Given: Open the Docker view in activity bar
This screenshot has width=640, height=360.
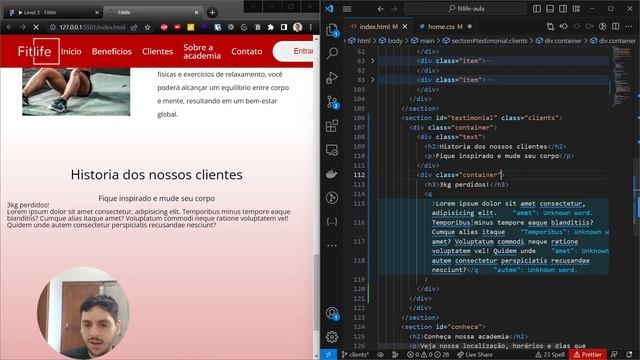Looking at the screenshot, I should coord(332,174).
